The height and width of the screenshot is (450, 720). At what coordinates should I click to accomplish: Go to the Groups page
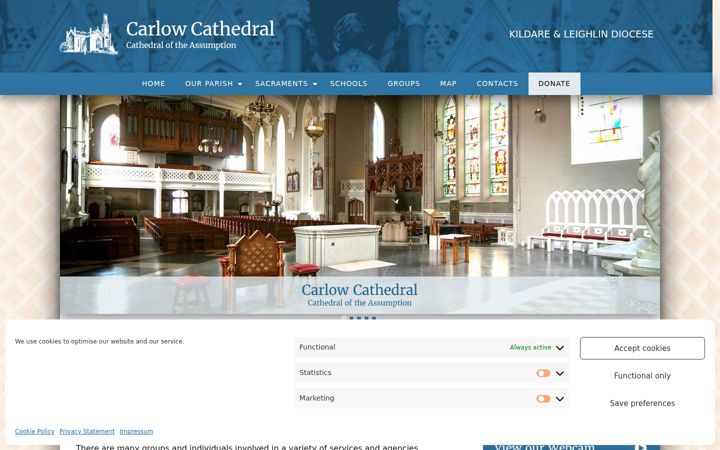click(403, 84)
